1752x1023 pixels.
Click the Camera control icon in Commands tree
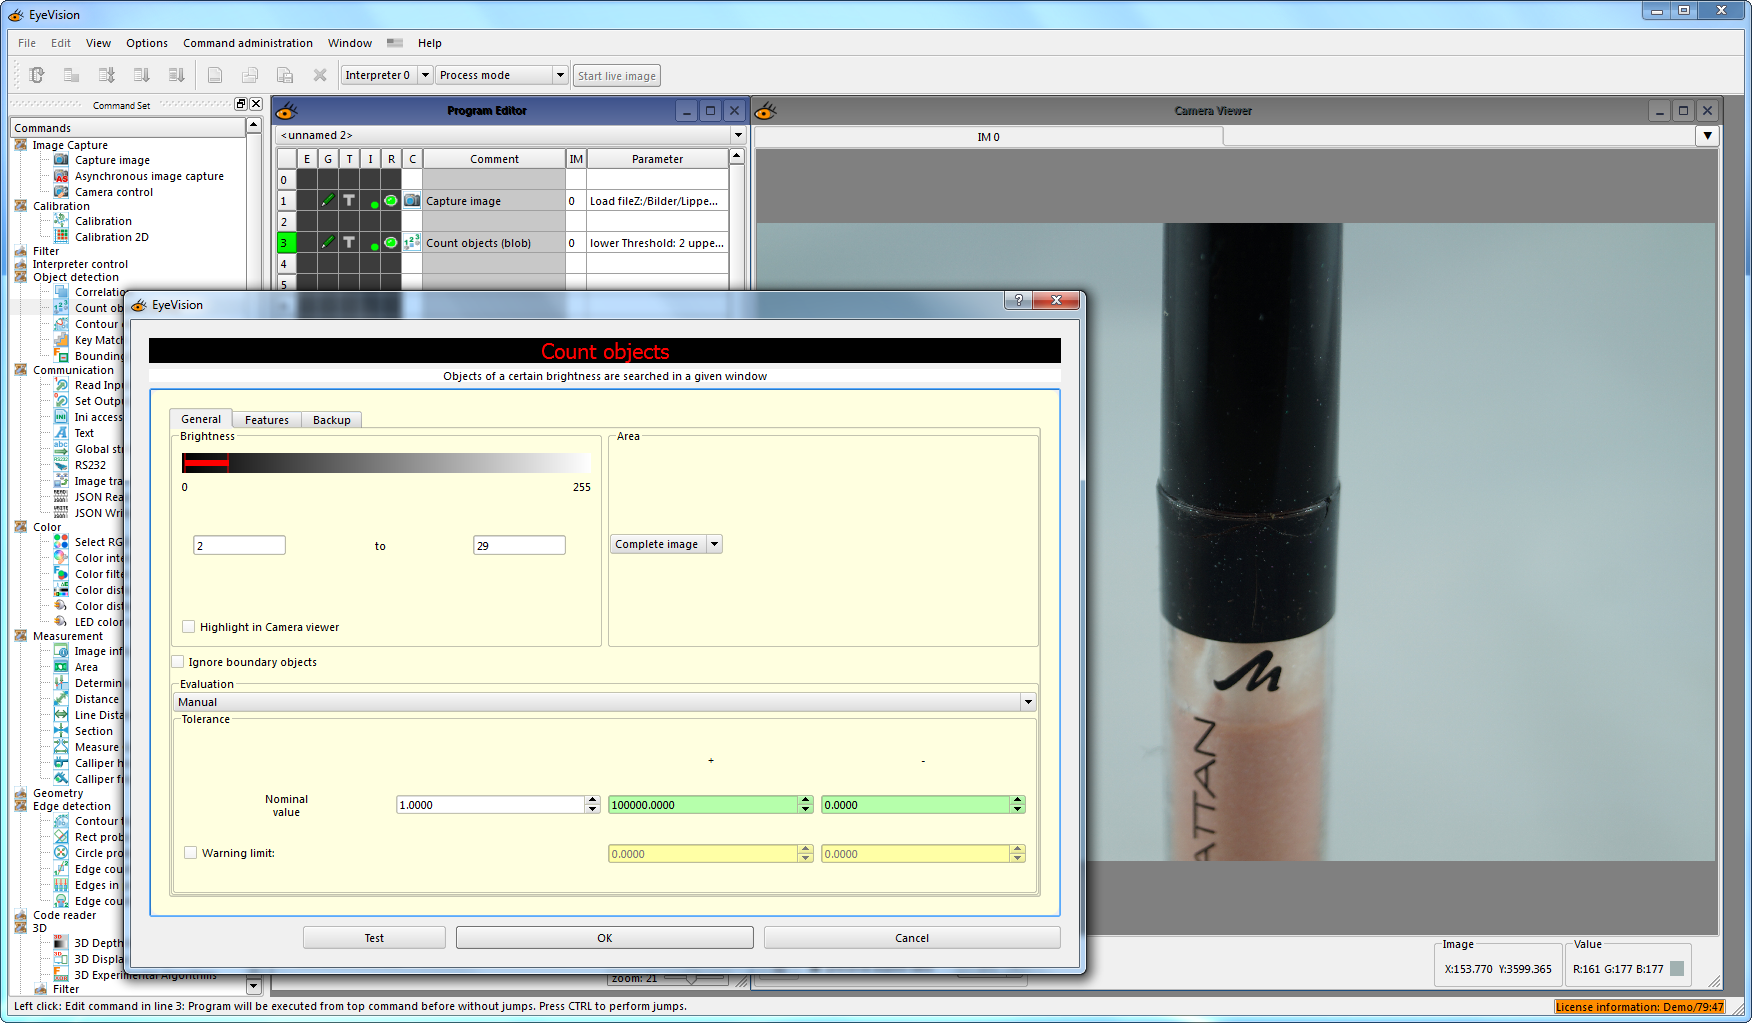[x=62, y=192]
